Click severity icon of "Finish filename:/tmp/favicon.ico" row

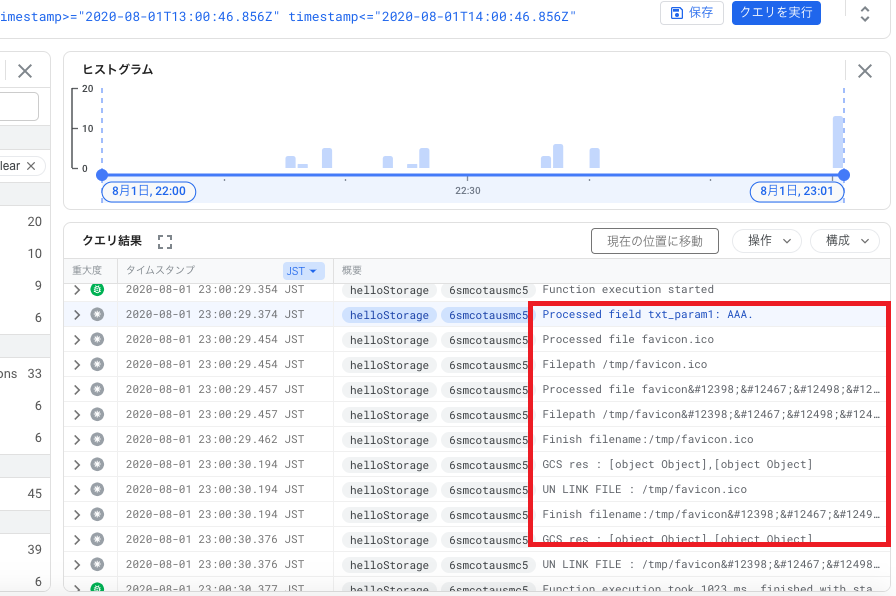[97, 440]
